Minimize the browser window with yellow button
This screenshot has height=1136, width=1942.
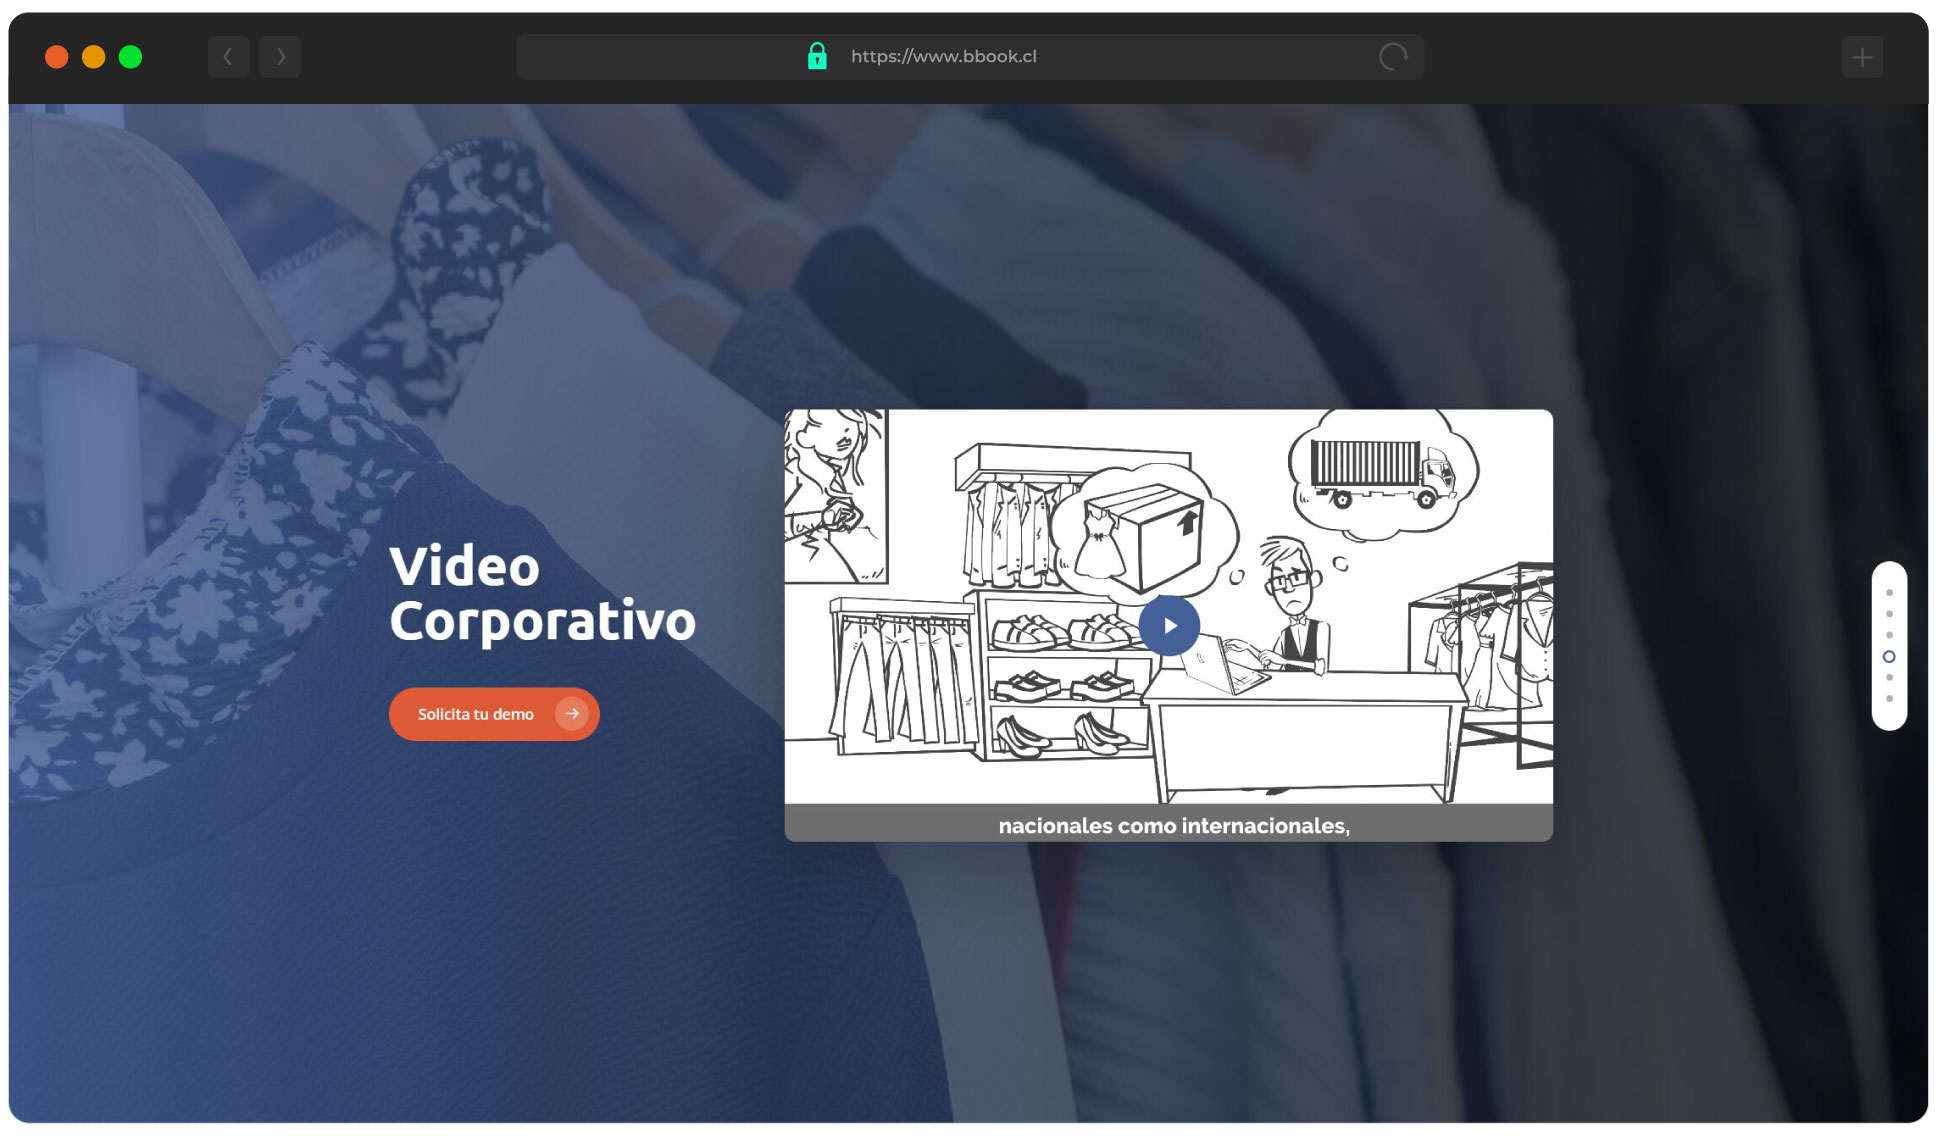tap(94, 57)
